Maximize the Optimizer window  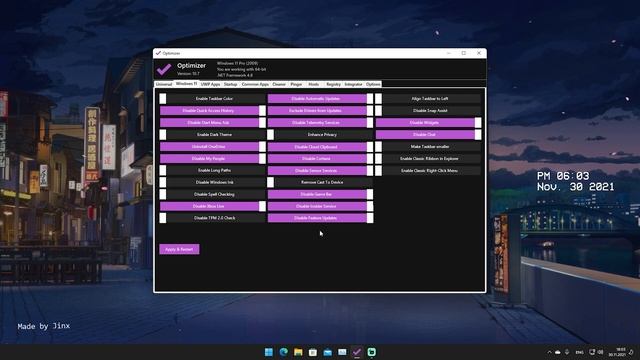pyautogui.click(x=464, y=53)
